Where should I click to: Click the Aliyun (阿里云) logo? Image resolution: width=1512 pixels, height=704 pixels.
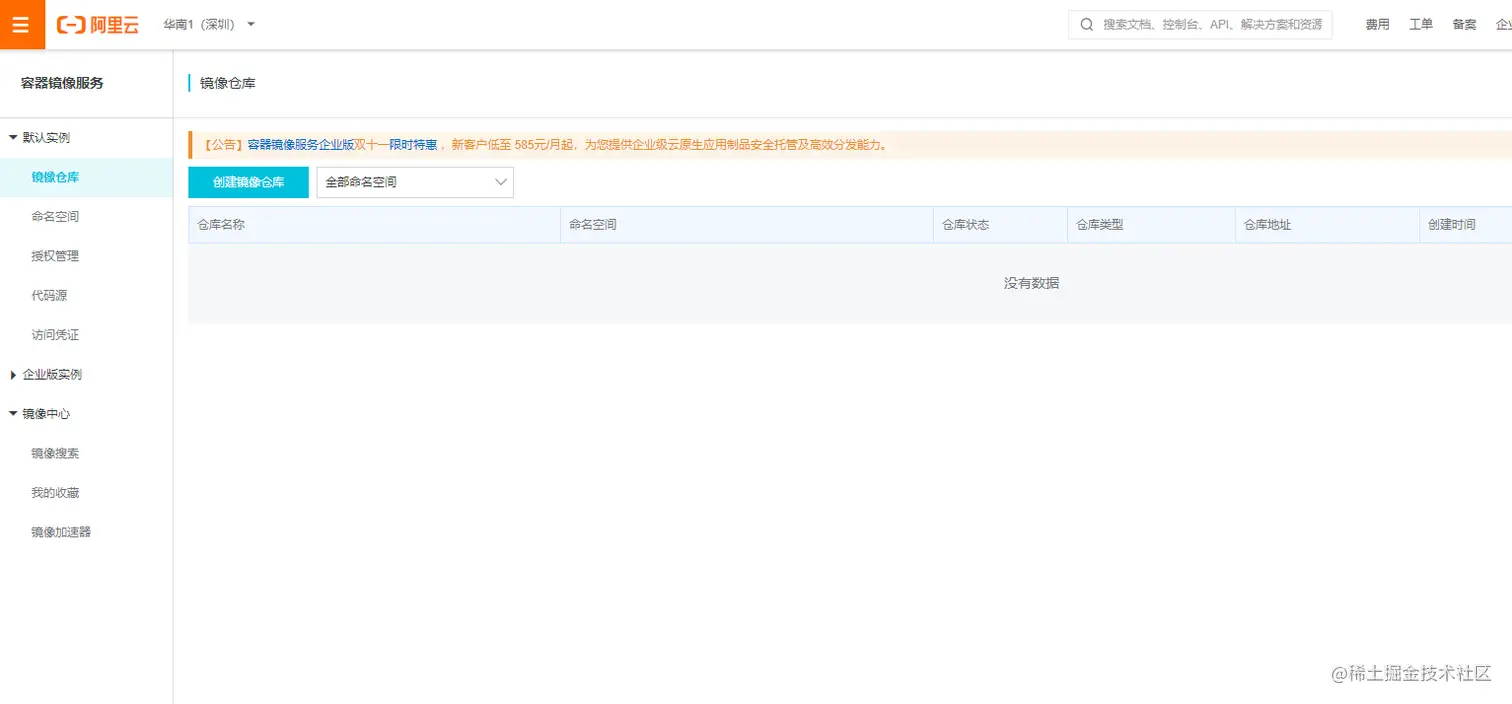tap(97, 24)
